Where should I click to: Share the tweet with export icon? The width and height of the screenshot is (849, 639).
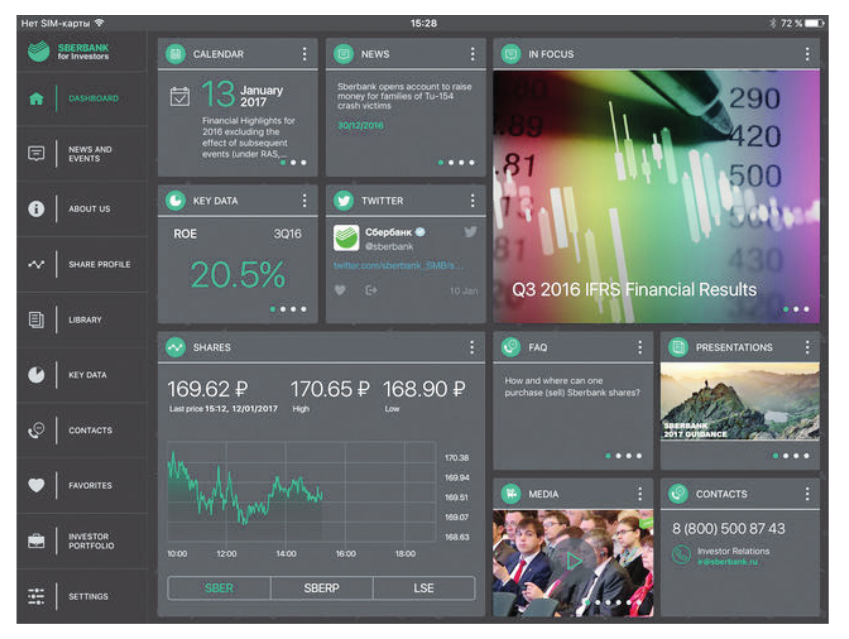(371, 290)
